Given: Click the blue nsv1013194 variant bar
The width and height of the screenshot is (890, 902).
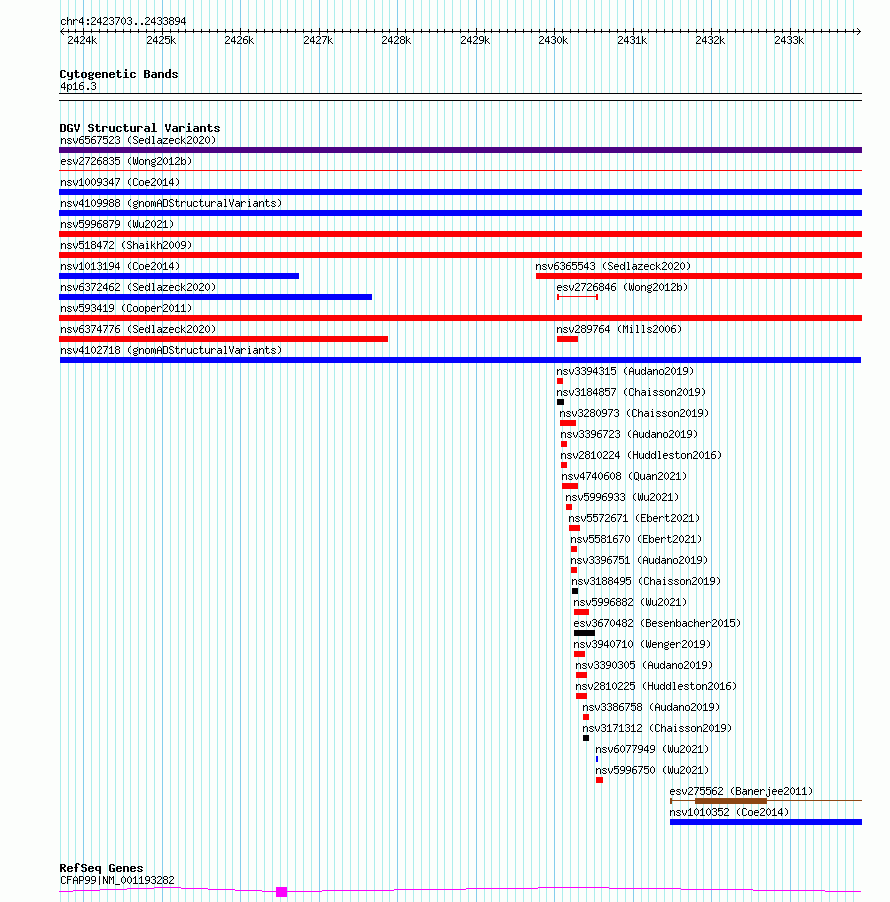Looking at the screenshot, I should point(179,276).
